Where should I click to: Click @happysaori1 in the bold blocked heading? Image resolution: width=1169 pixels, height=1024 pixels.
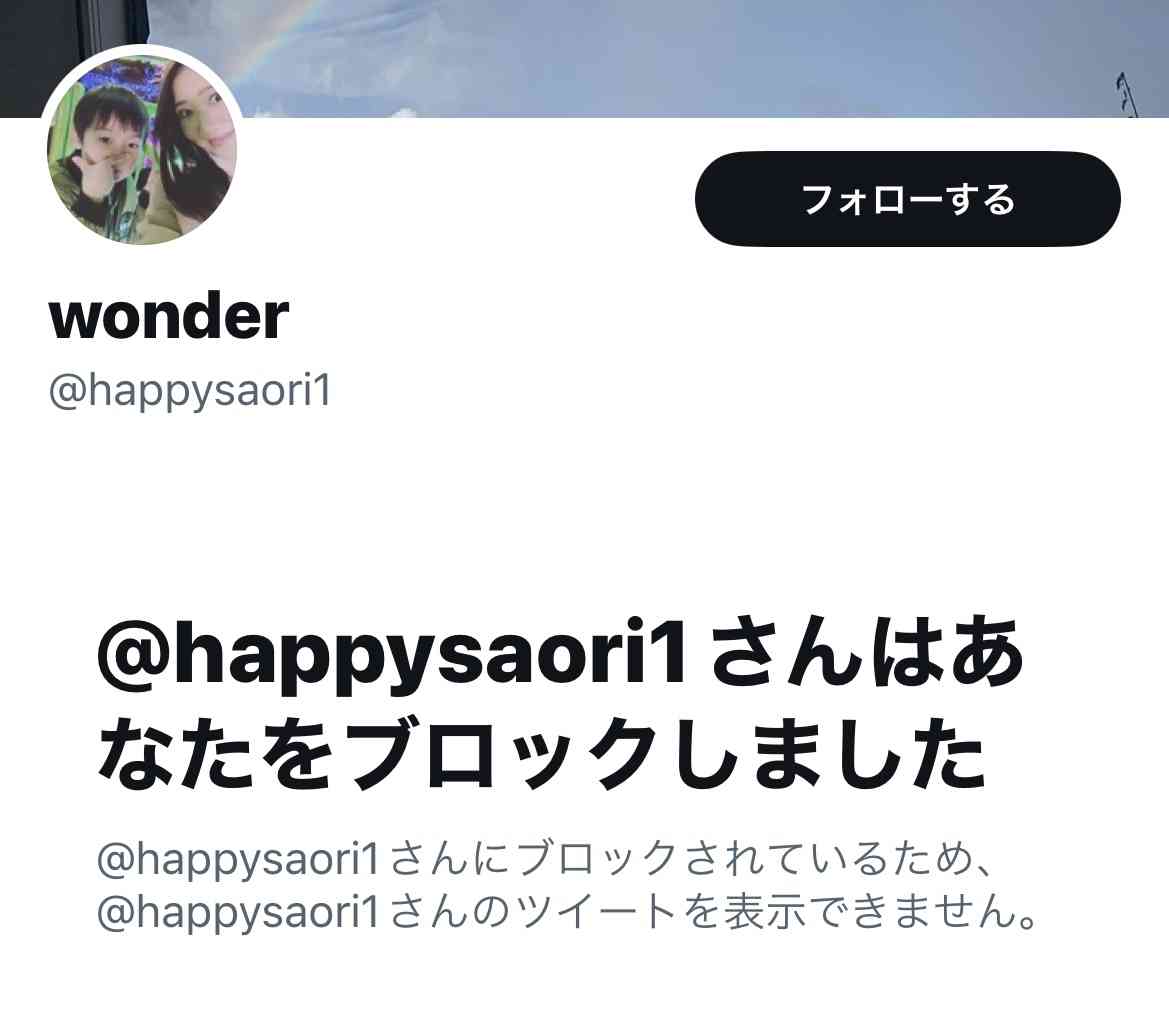click(391, 656)
